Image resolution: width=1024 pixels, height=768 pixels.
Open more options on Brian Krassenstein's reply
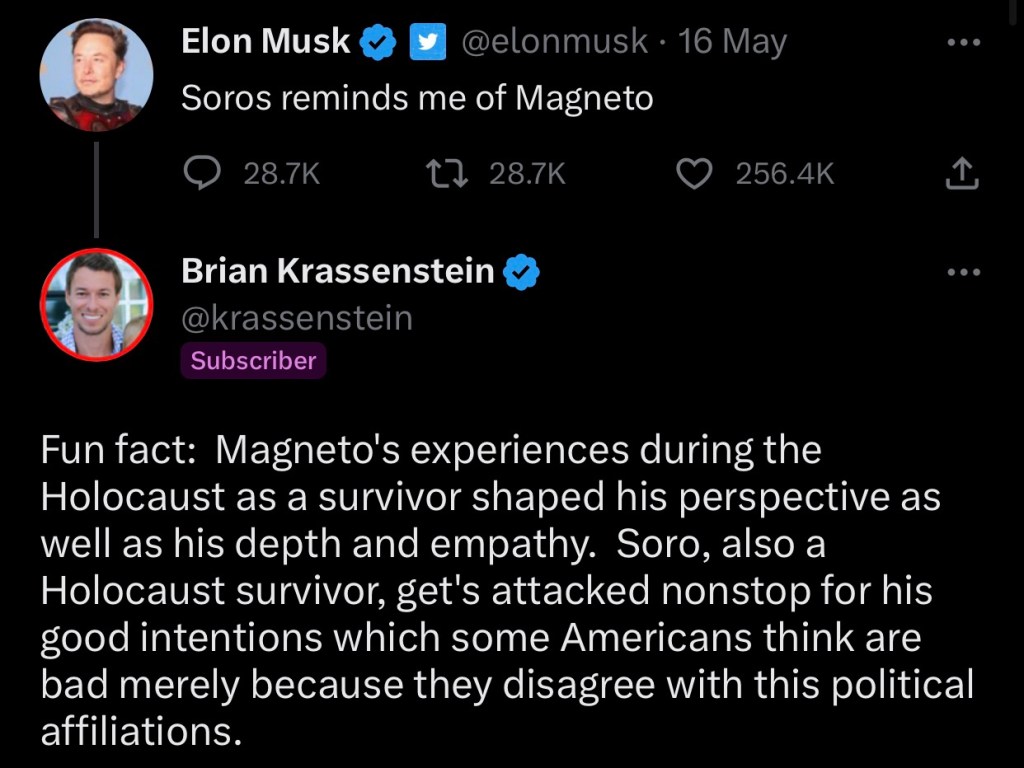[963, 272]
